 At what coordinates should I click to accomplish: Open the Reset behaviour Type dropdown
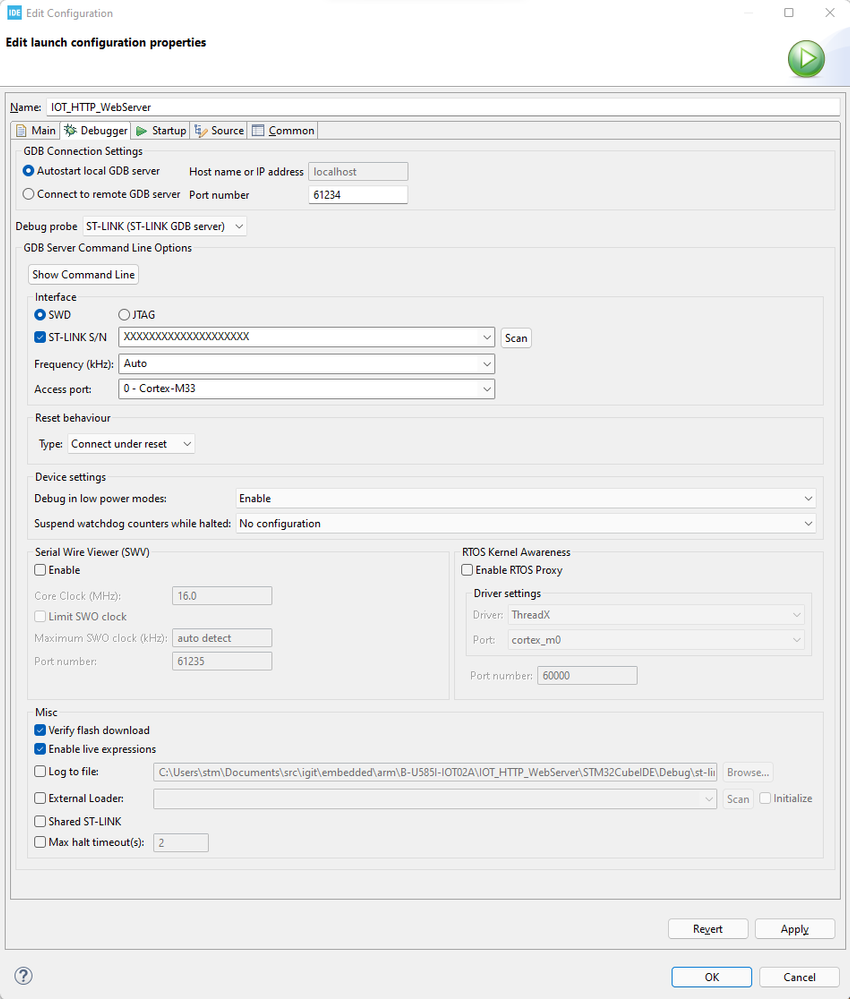131,443
